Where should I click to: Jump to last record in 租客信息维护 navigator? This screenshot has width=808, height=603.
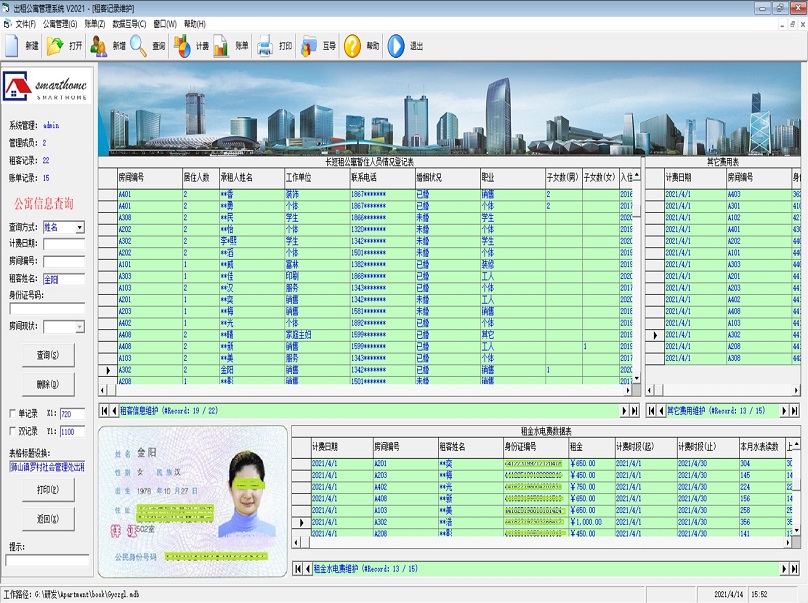pyautogui.click(x=634, y=411)
